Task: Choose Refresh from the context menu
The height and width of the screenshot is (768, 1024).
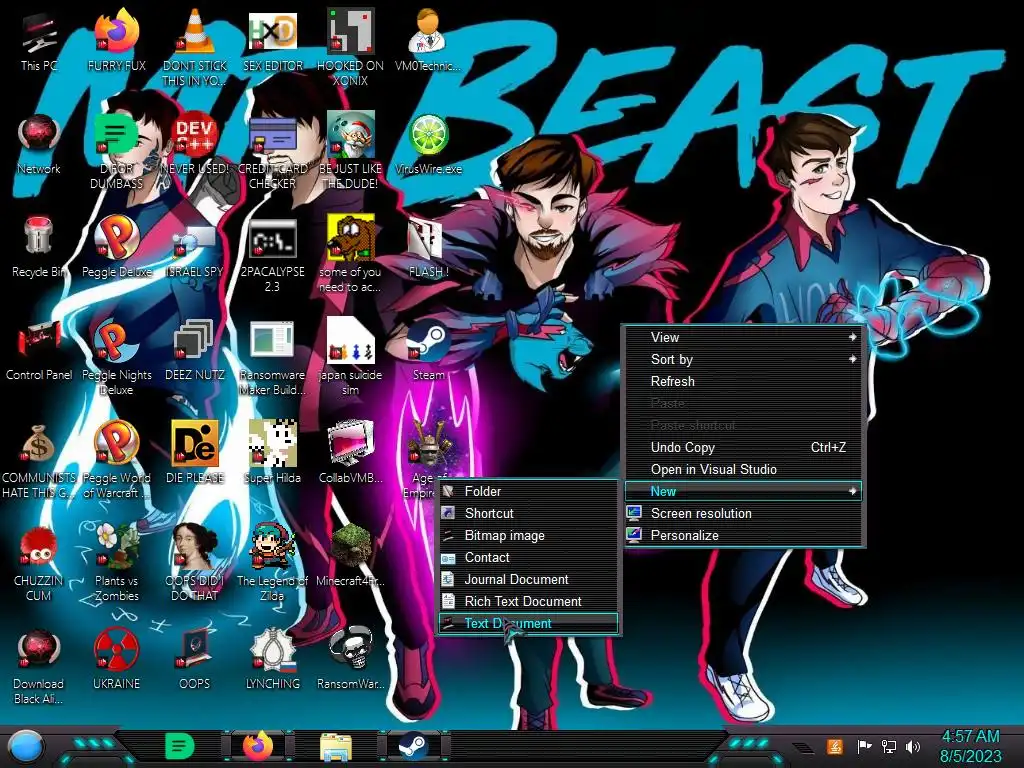Action: [744, 381]
